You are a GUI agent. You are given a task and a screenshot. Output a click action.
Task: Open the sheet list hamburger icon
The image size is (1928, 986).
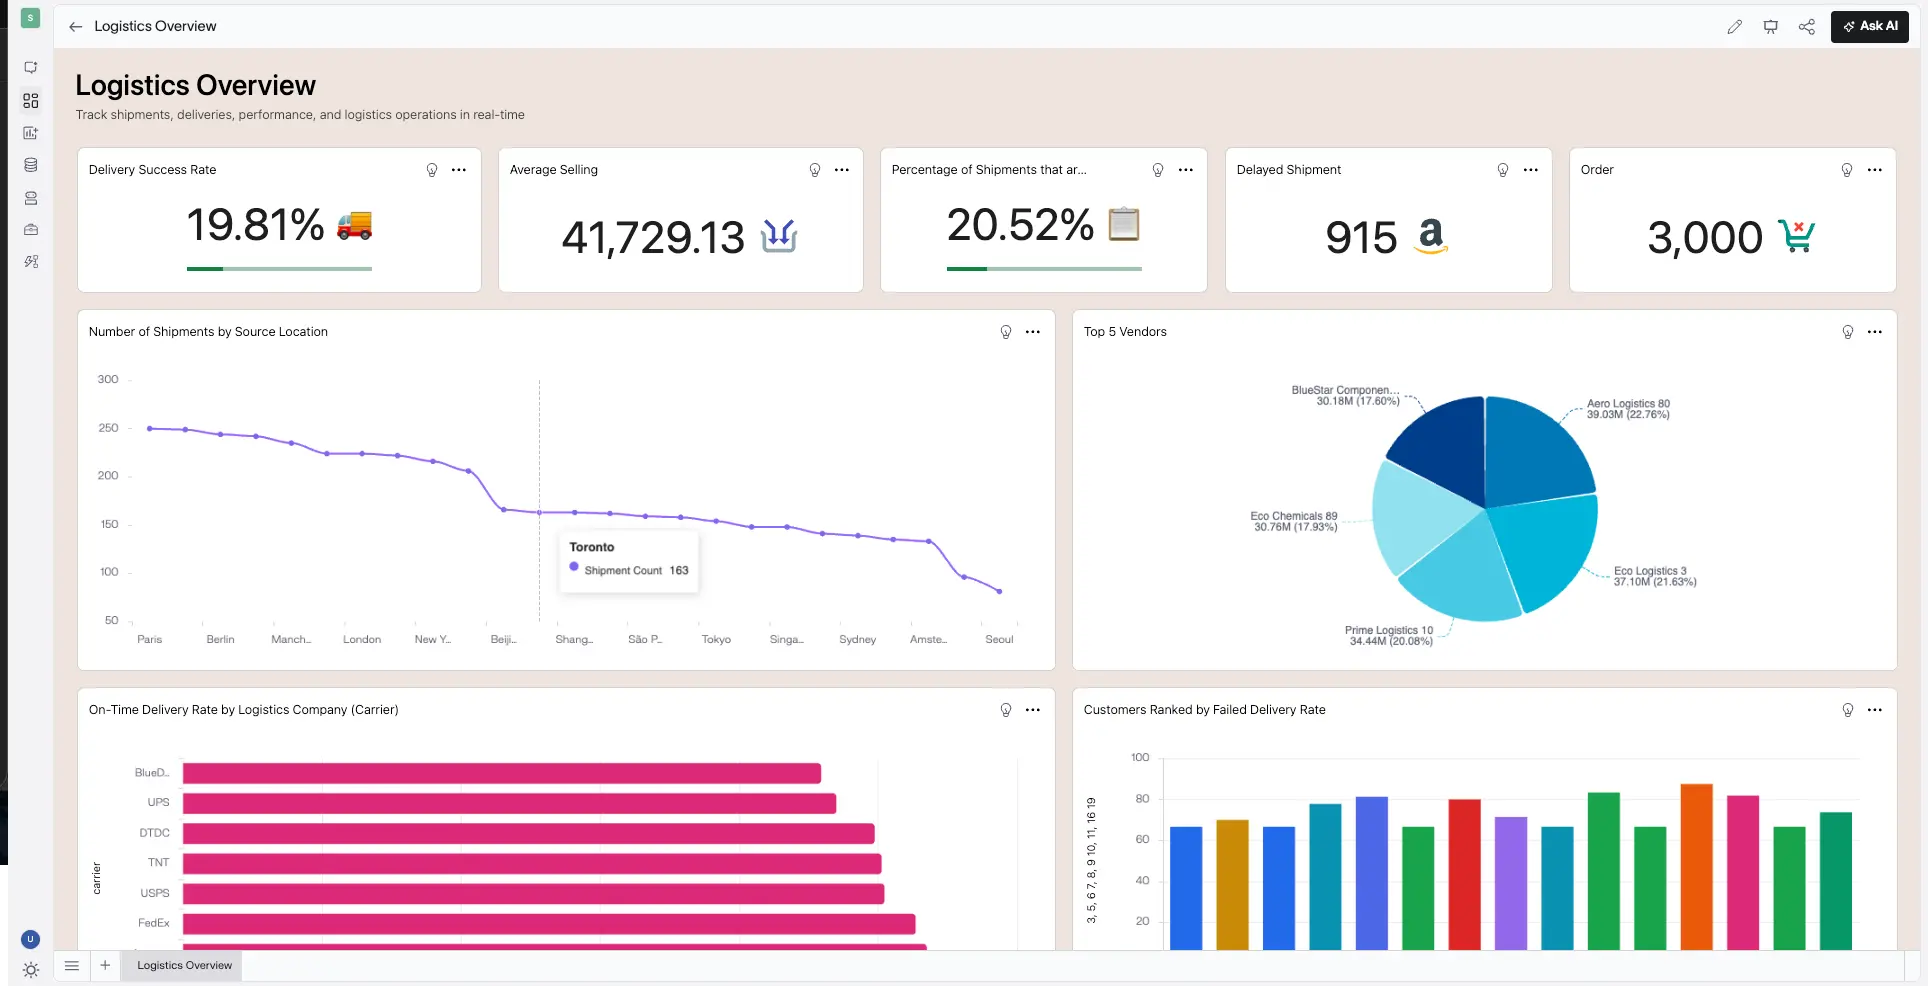pos(71,966)
